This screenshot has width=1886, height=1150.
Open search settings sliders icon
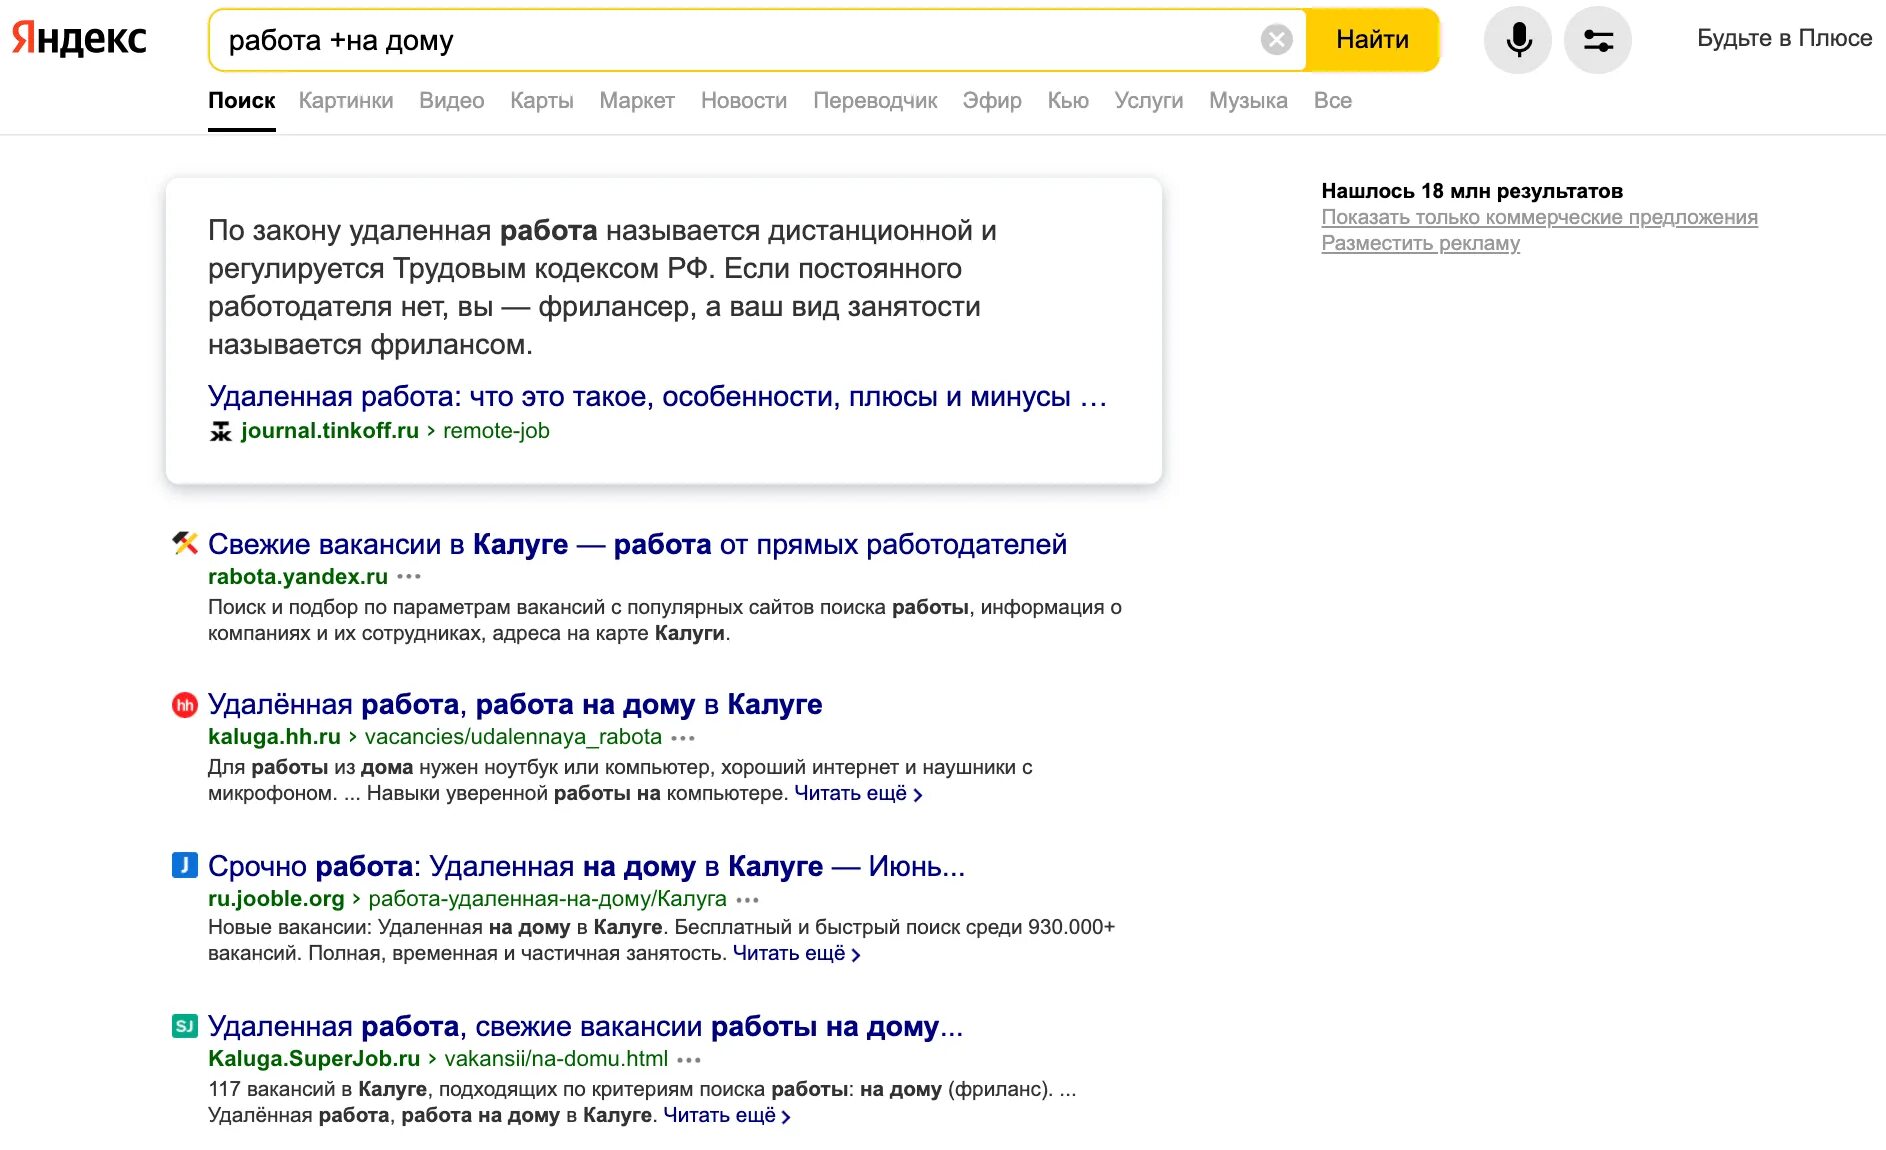point(1598,40)
